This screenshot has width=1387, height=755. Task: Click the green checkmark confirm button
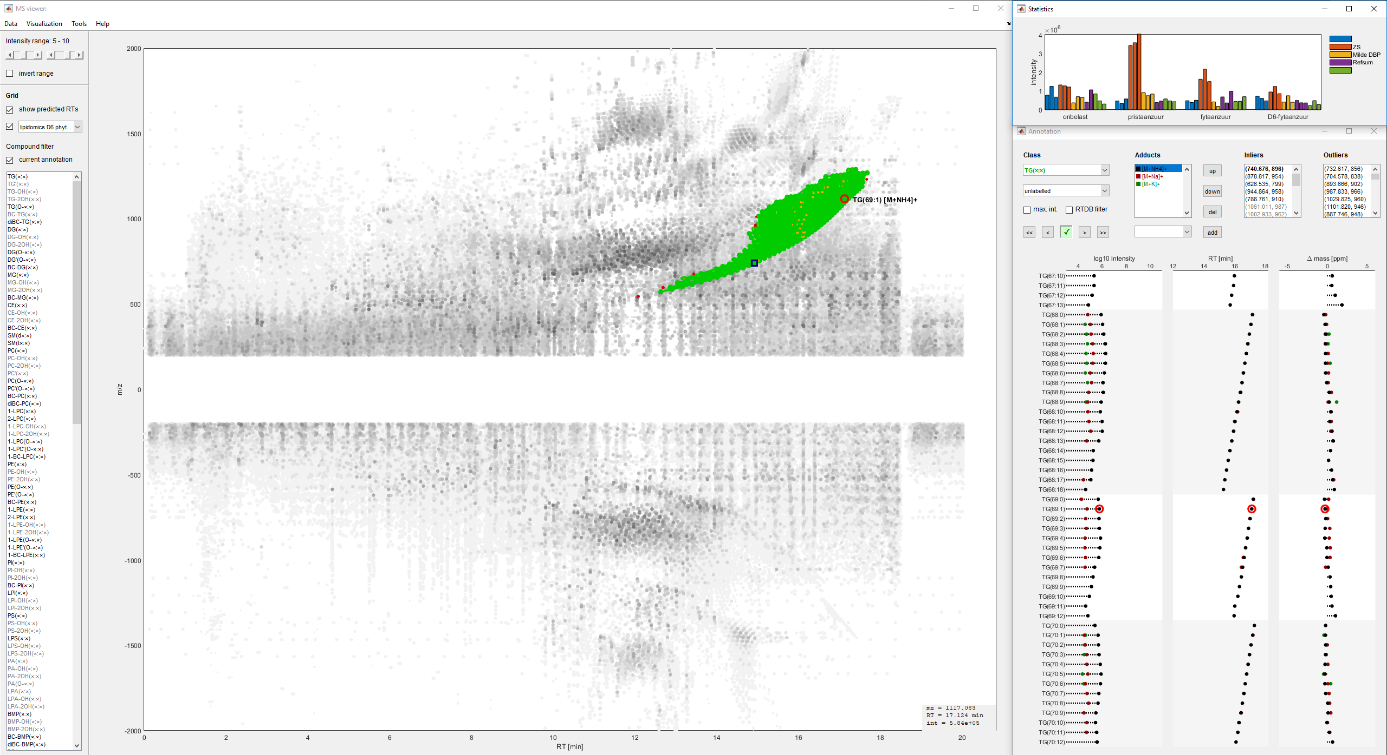tap(1066, 232)
